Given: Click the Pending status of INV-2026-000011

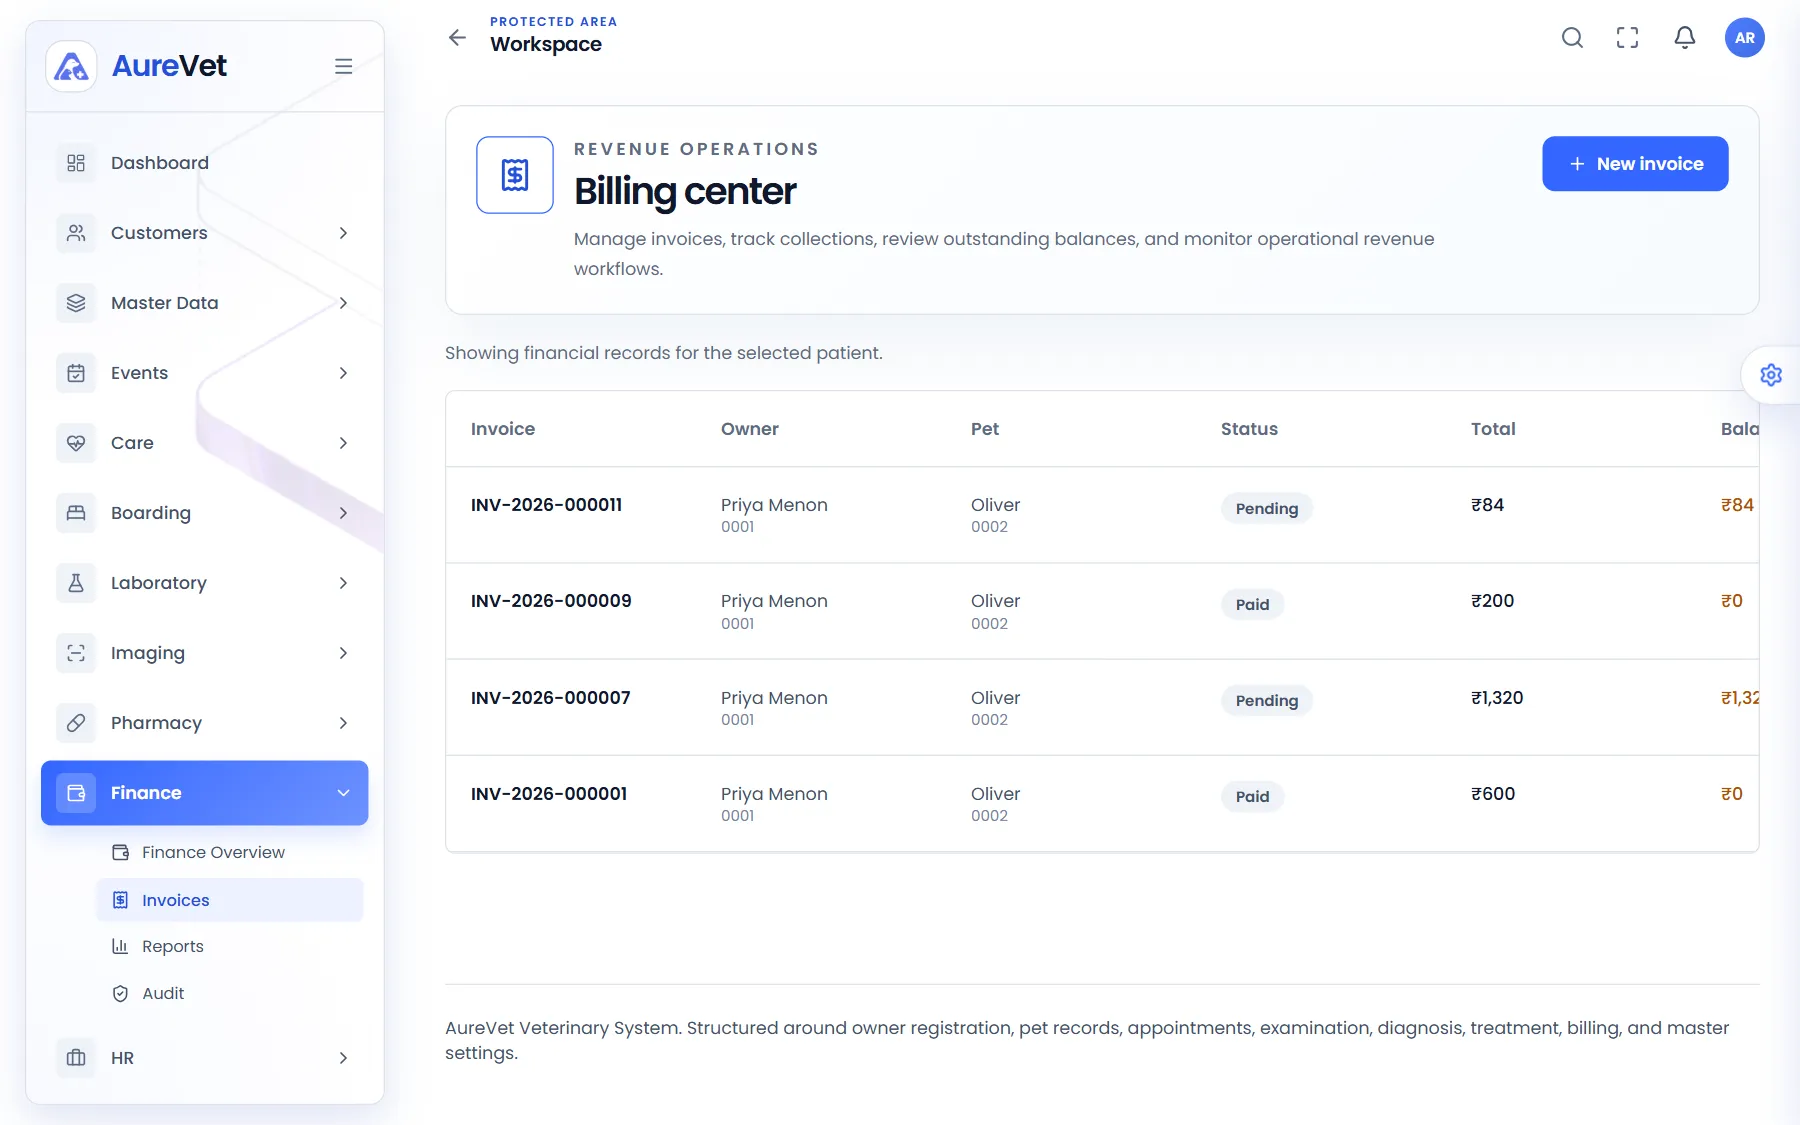Looking at the screenshot, I should pyautogui.click(x=1266, y=508).
